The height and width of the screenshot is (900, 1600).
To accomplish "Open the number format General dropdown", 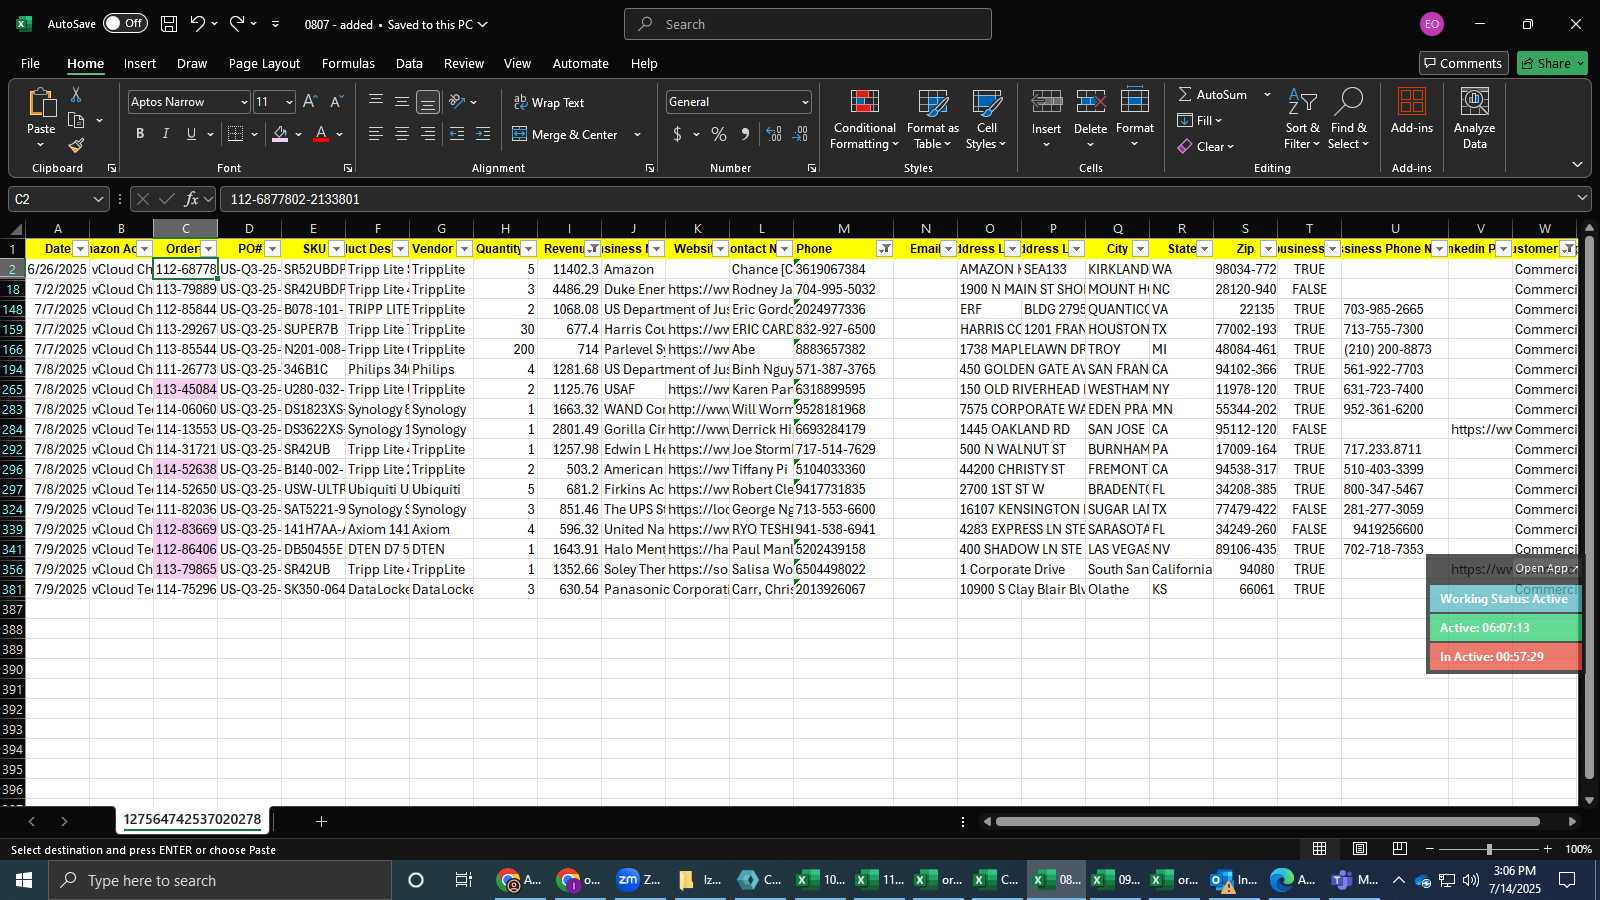I will pyautogui.click(x=805, y=102).
